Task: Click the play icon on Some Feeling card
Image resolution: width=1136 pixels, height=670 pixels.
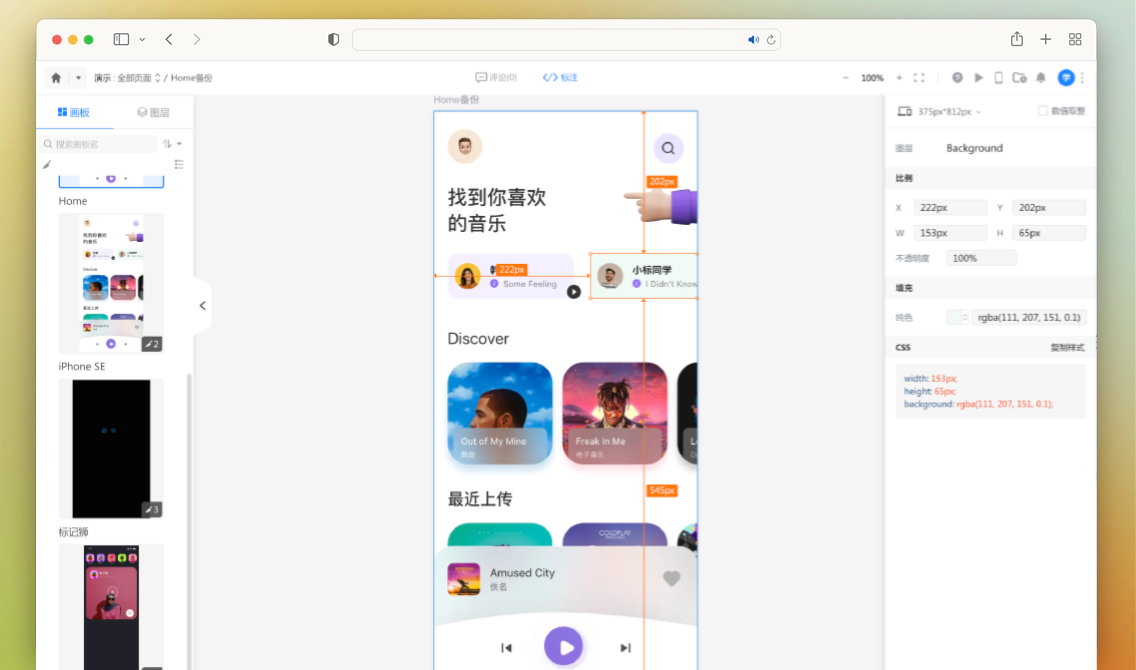Action: tap(574, 292)
